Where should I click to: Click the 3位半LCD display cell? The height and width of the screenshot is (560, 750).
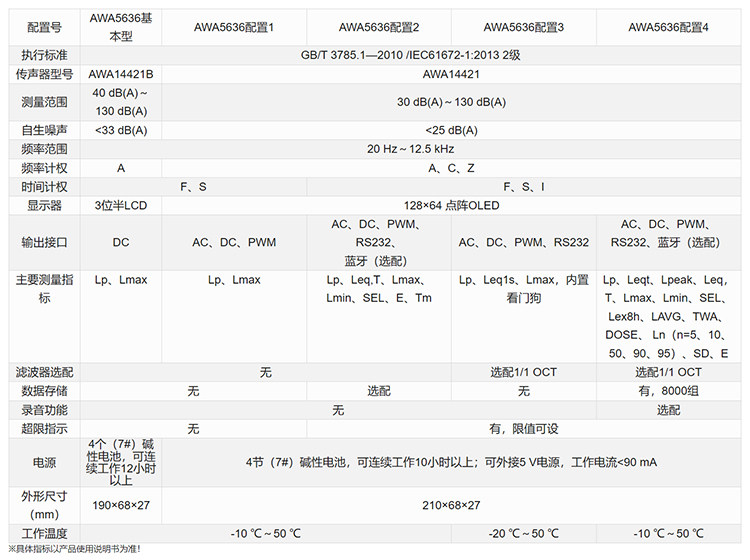[x=121, y=206]
